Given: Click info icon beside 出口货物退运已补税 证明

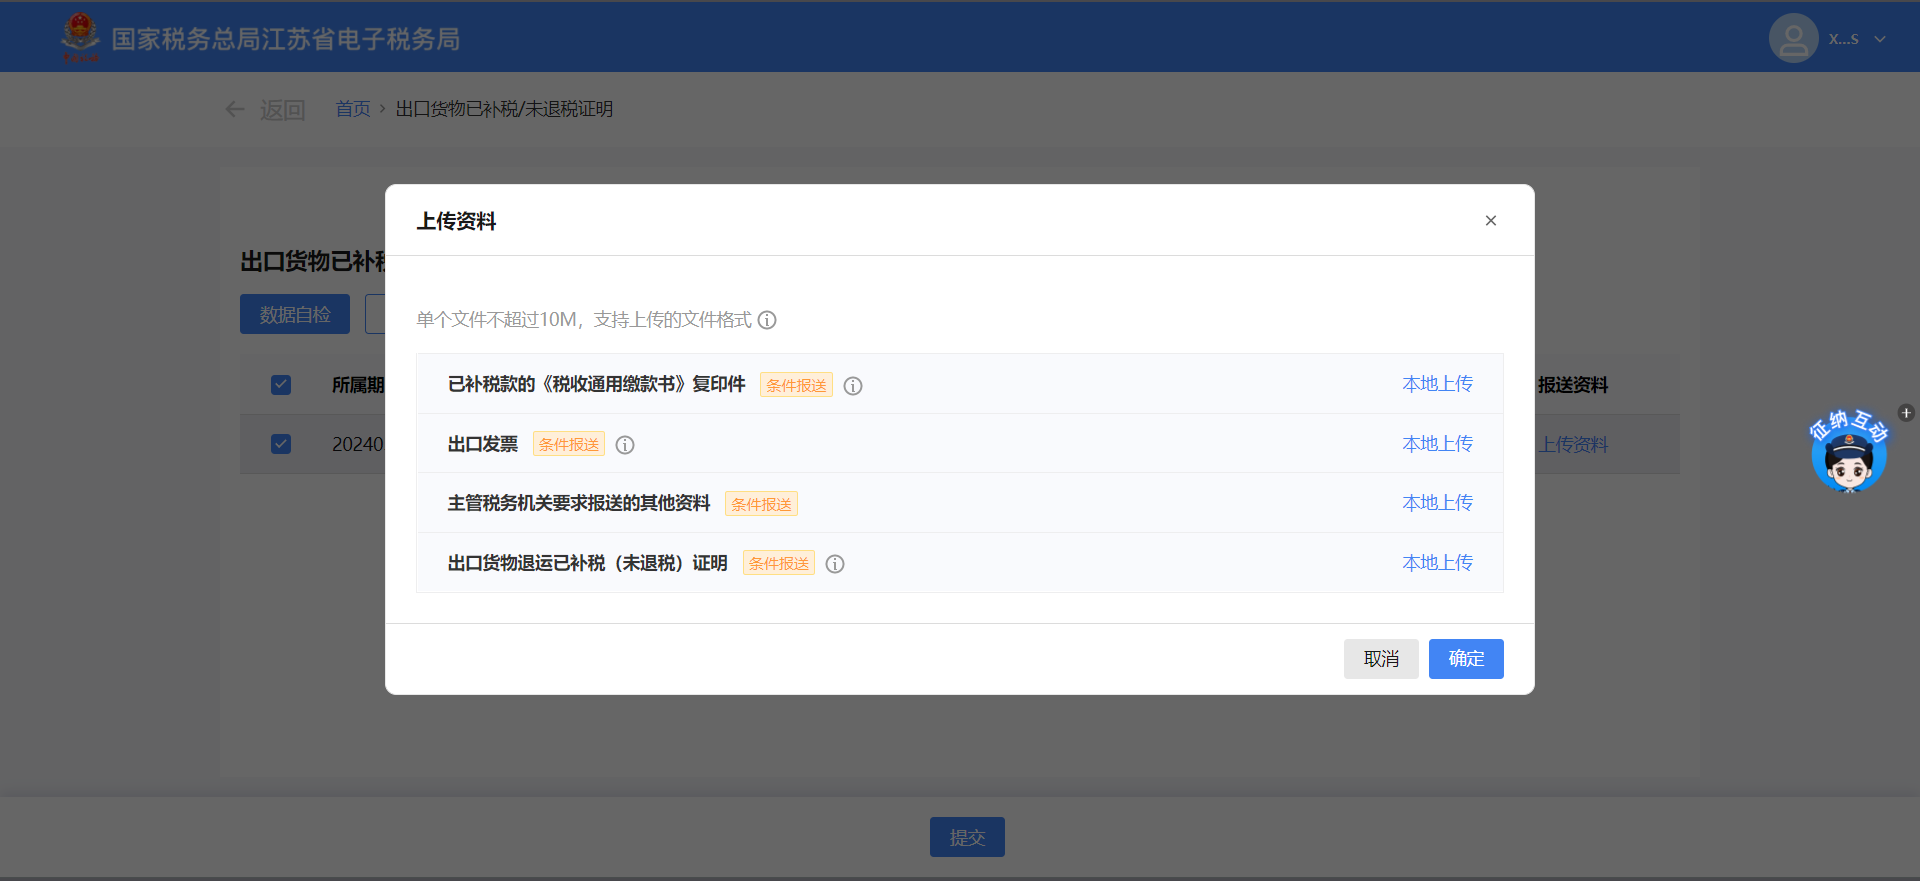Looking at the screenshot, I should [x=835, y=564].
